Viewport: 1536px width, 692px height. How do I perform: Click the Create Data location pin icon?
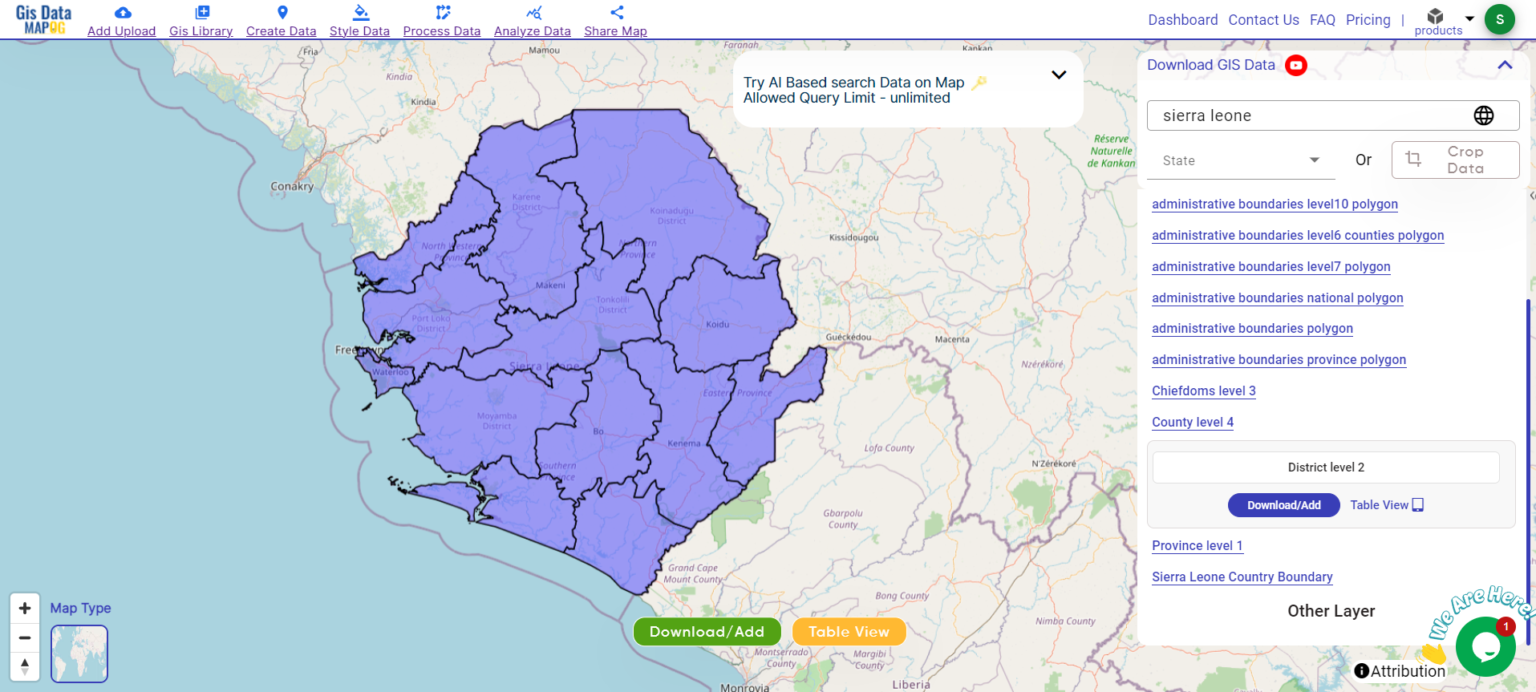click(283, 12)
